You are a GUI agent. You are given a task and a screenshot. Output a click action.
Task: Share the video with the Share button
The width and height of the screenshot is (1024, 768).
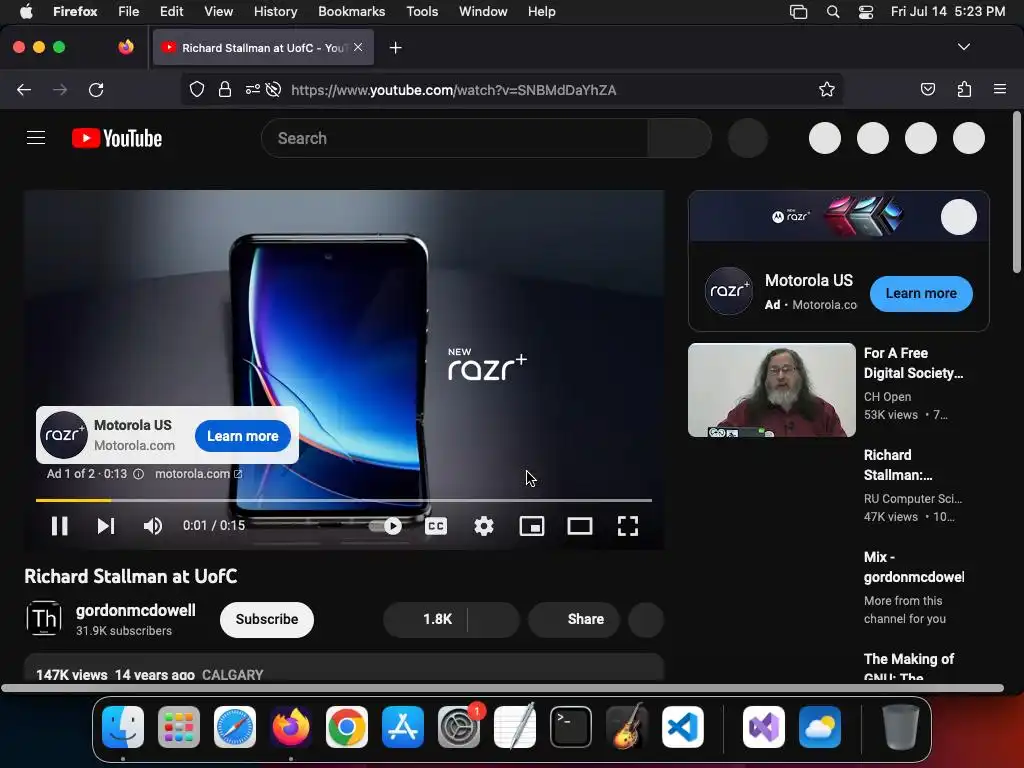tap(573, 619)
